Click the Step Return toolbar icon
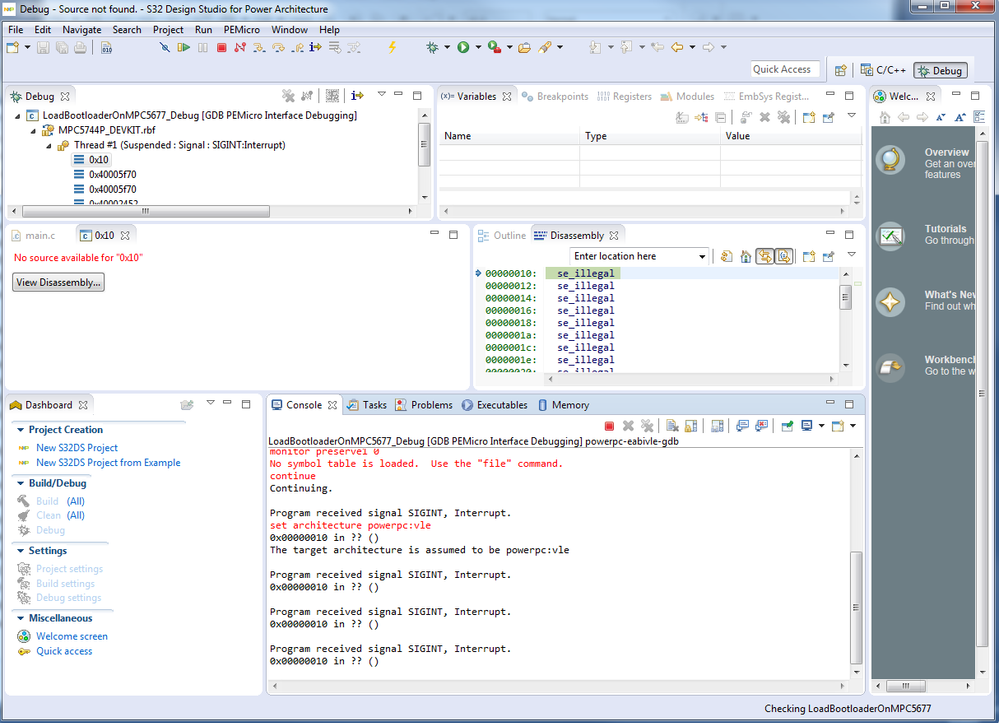The image size is (999, 723). pos(297,47)
